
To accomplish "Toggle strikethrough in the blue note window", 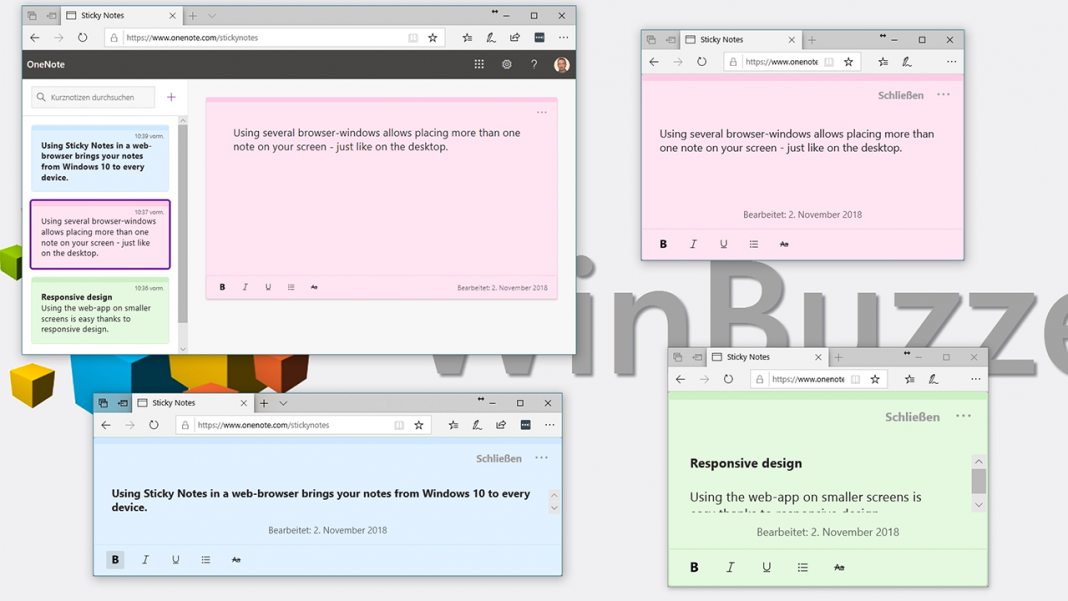I will click(236, 559).
